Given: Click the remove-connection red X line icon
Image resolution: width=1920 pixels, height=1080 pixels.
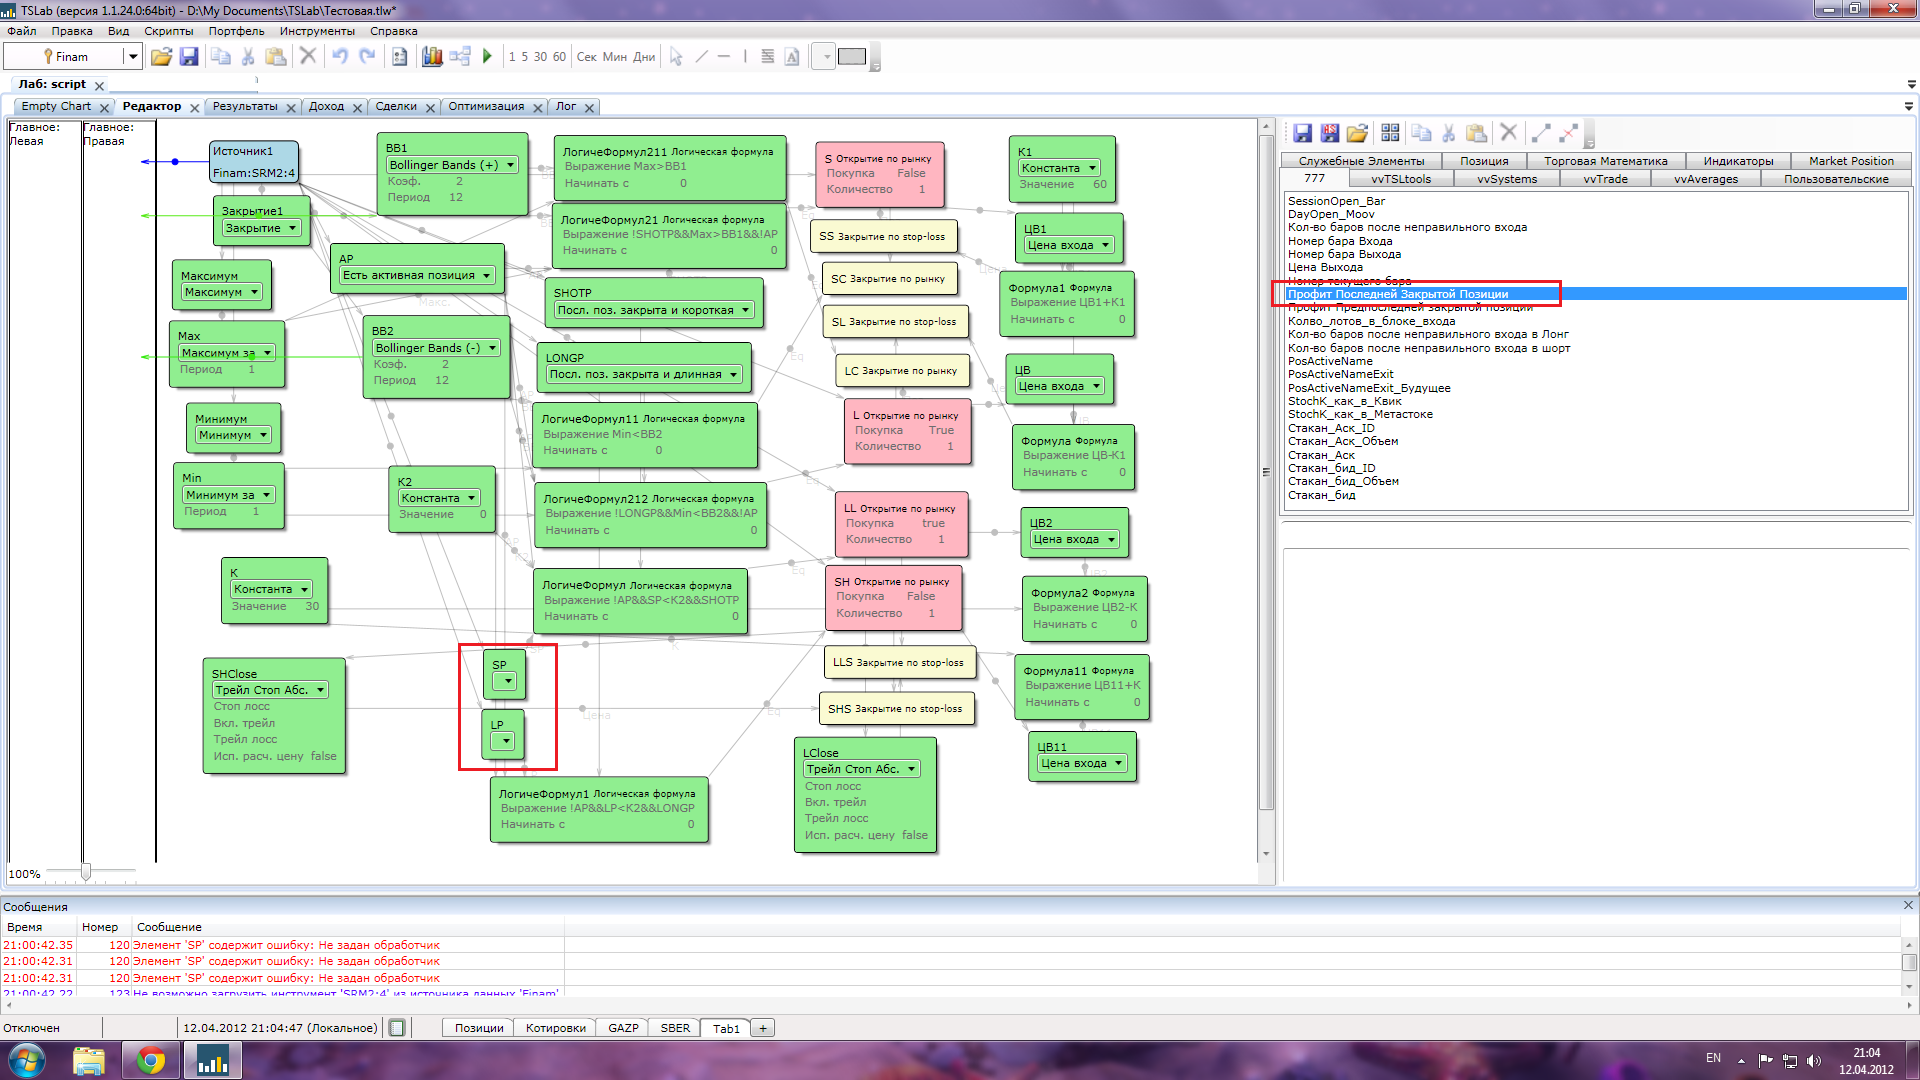Looking at the screenshot, I should (x=1568, y=133).
